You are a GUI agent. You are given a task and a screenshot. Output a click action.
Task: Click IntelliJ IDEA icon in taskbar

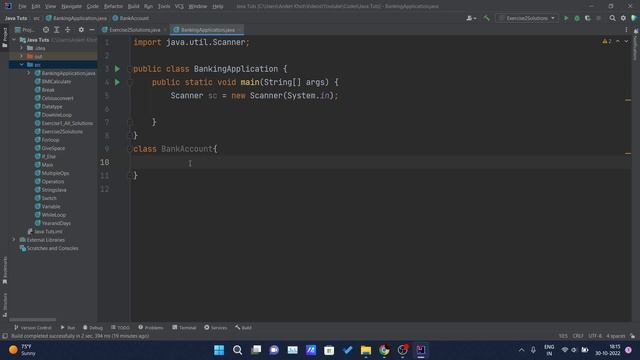421,350
